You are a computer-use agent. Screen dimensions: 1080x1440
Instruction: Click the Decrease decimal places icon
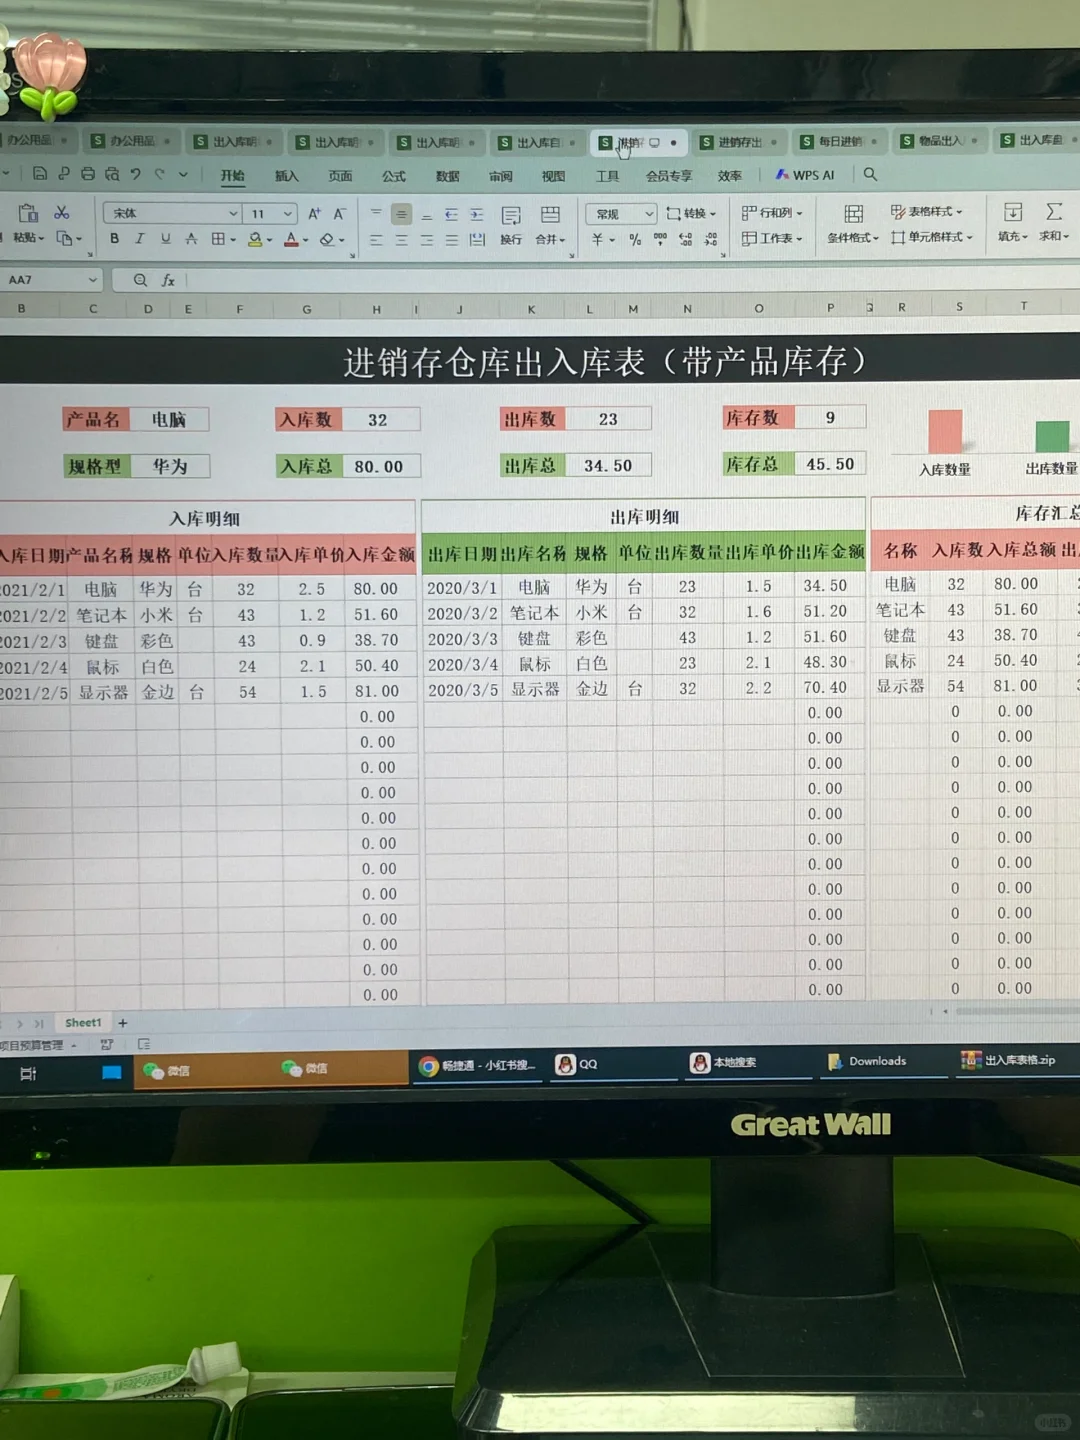pos(710,239)
